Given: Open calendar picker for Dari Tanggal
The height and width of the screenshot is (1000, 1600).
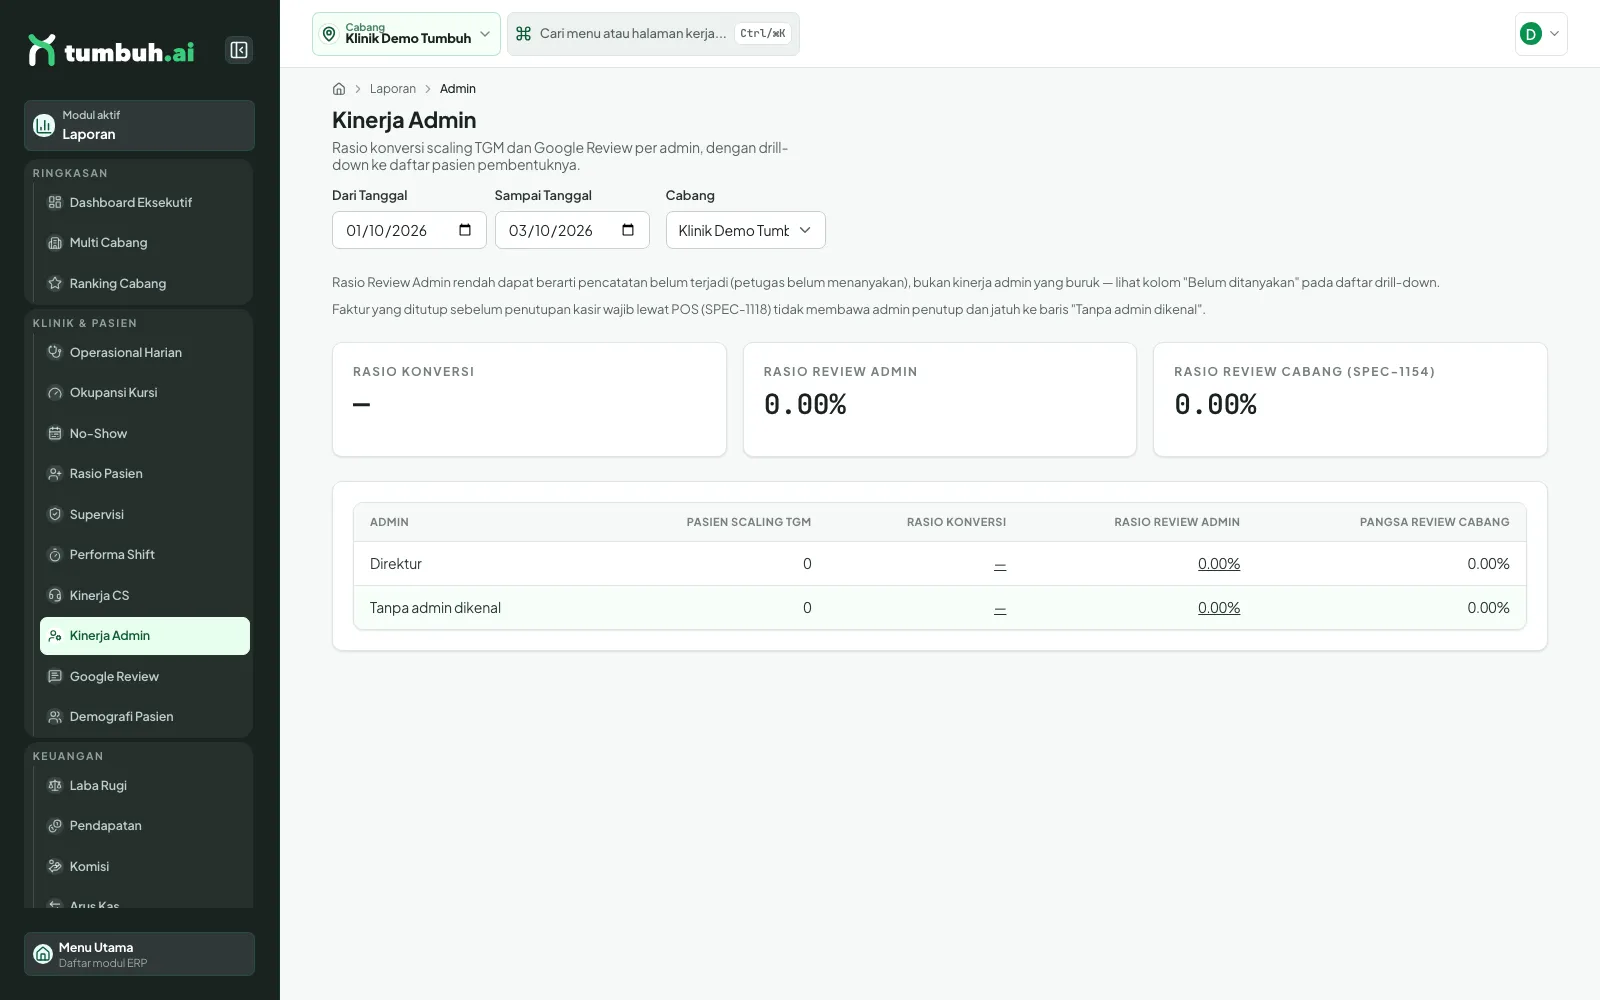Looking at the screenshot, I should (465, 230).
